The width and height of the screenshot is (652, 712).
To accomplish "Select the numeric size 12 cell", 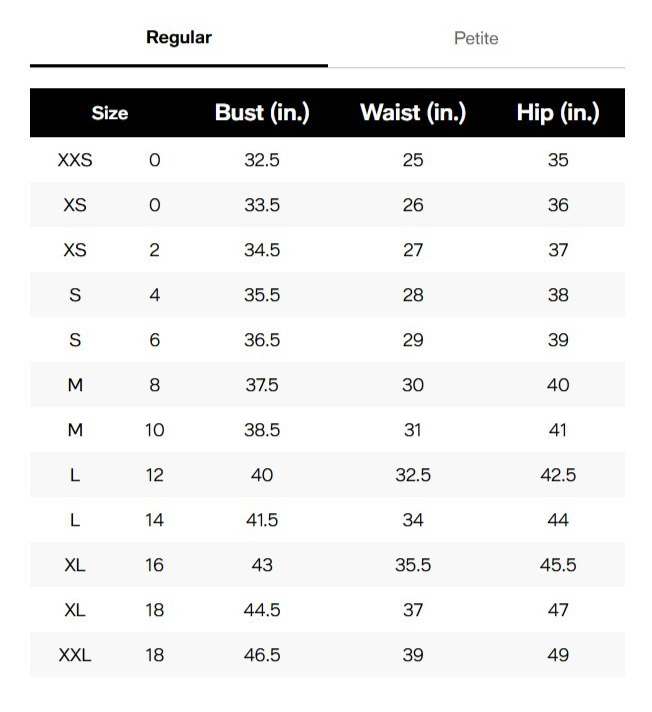I will click(154, 475).
